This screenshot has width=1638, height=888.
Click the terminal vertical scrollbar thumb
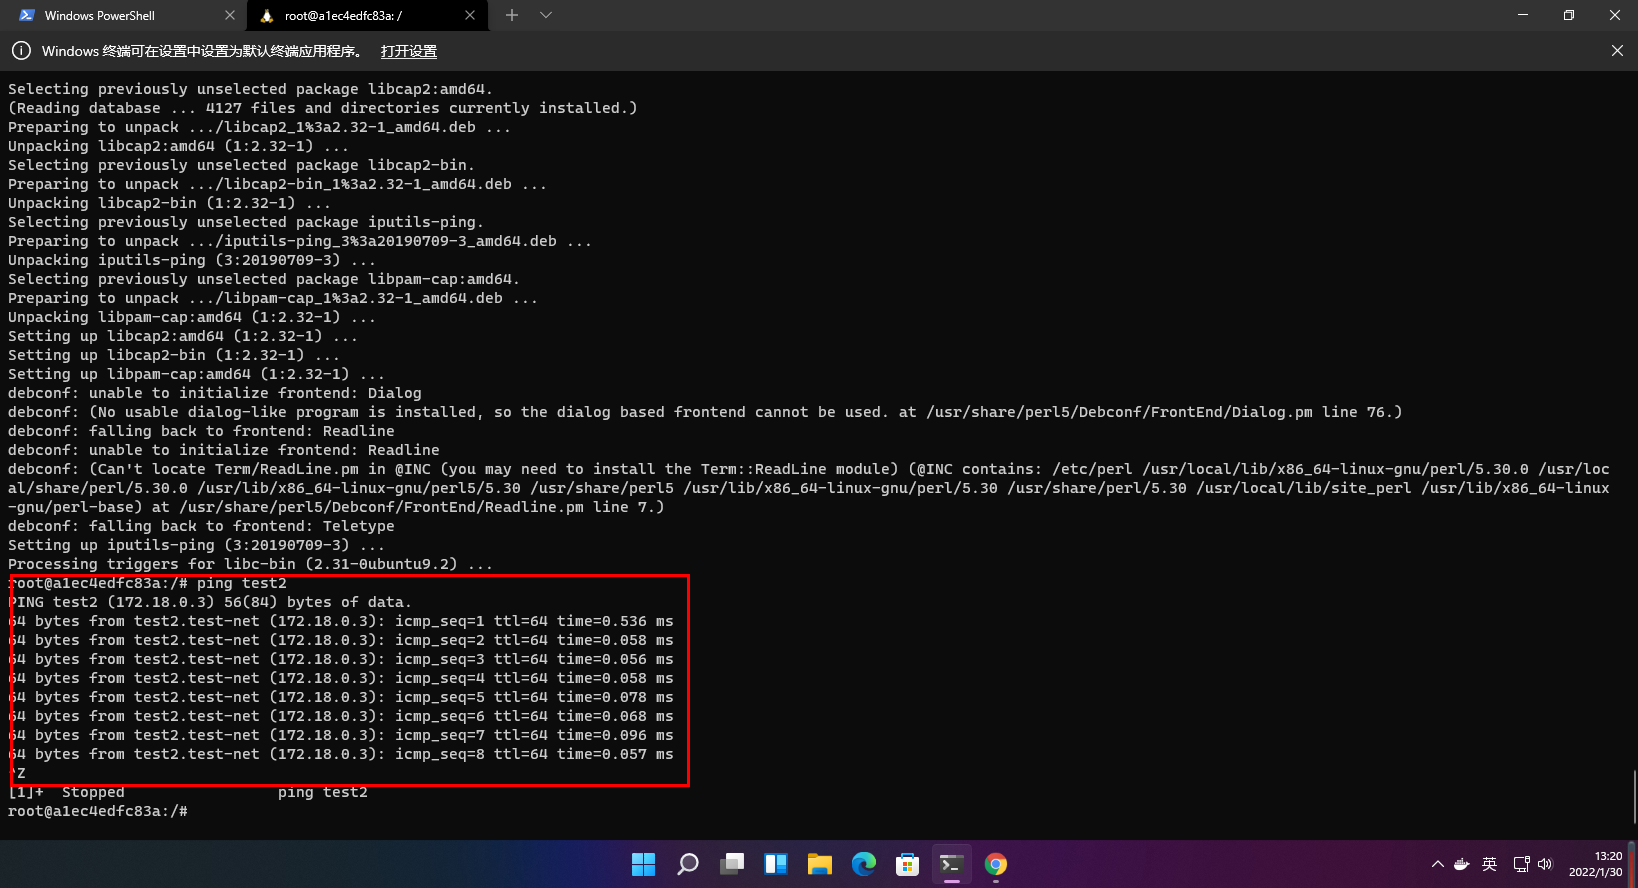click(x=1633, y=797)
